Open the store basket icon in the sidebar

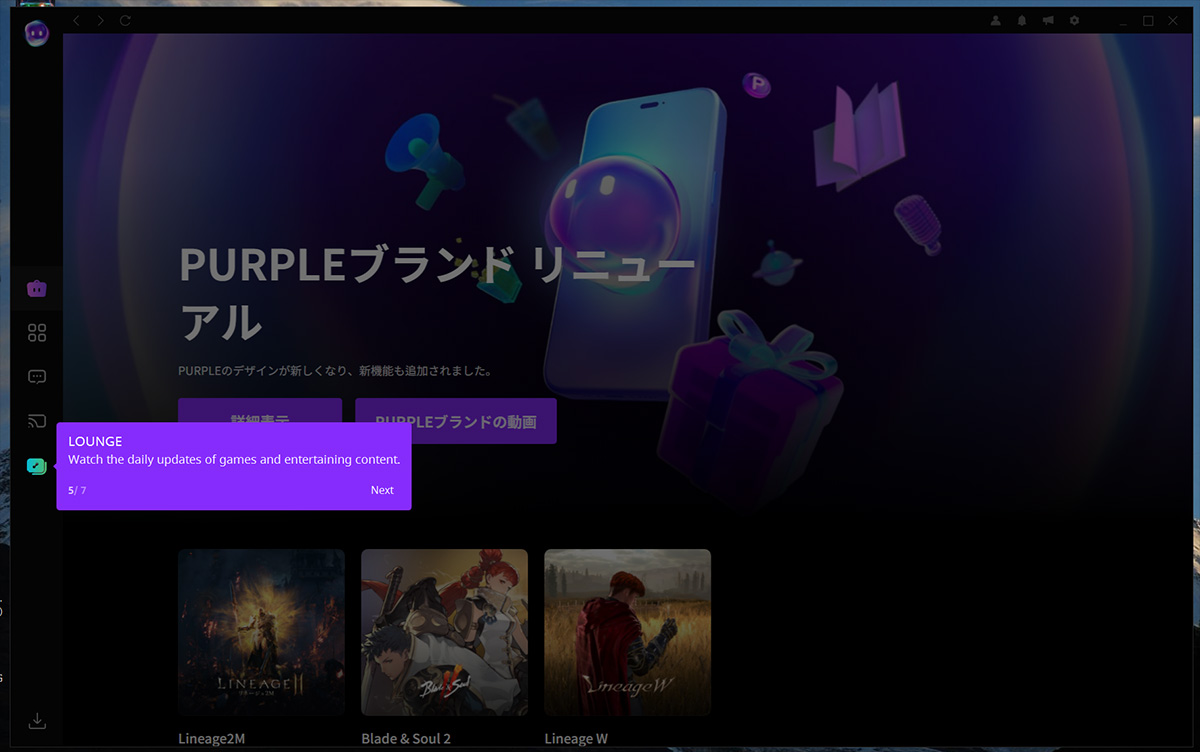37,289
